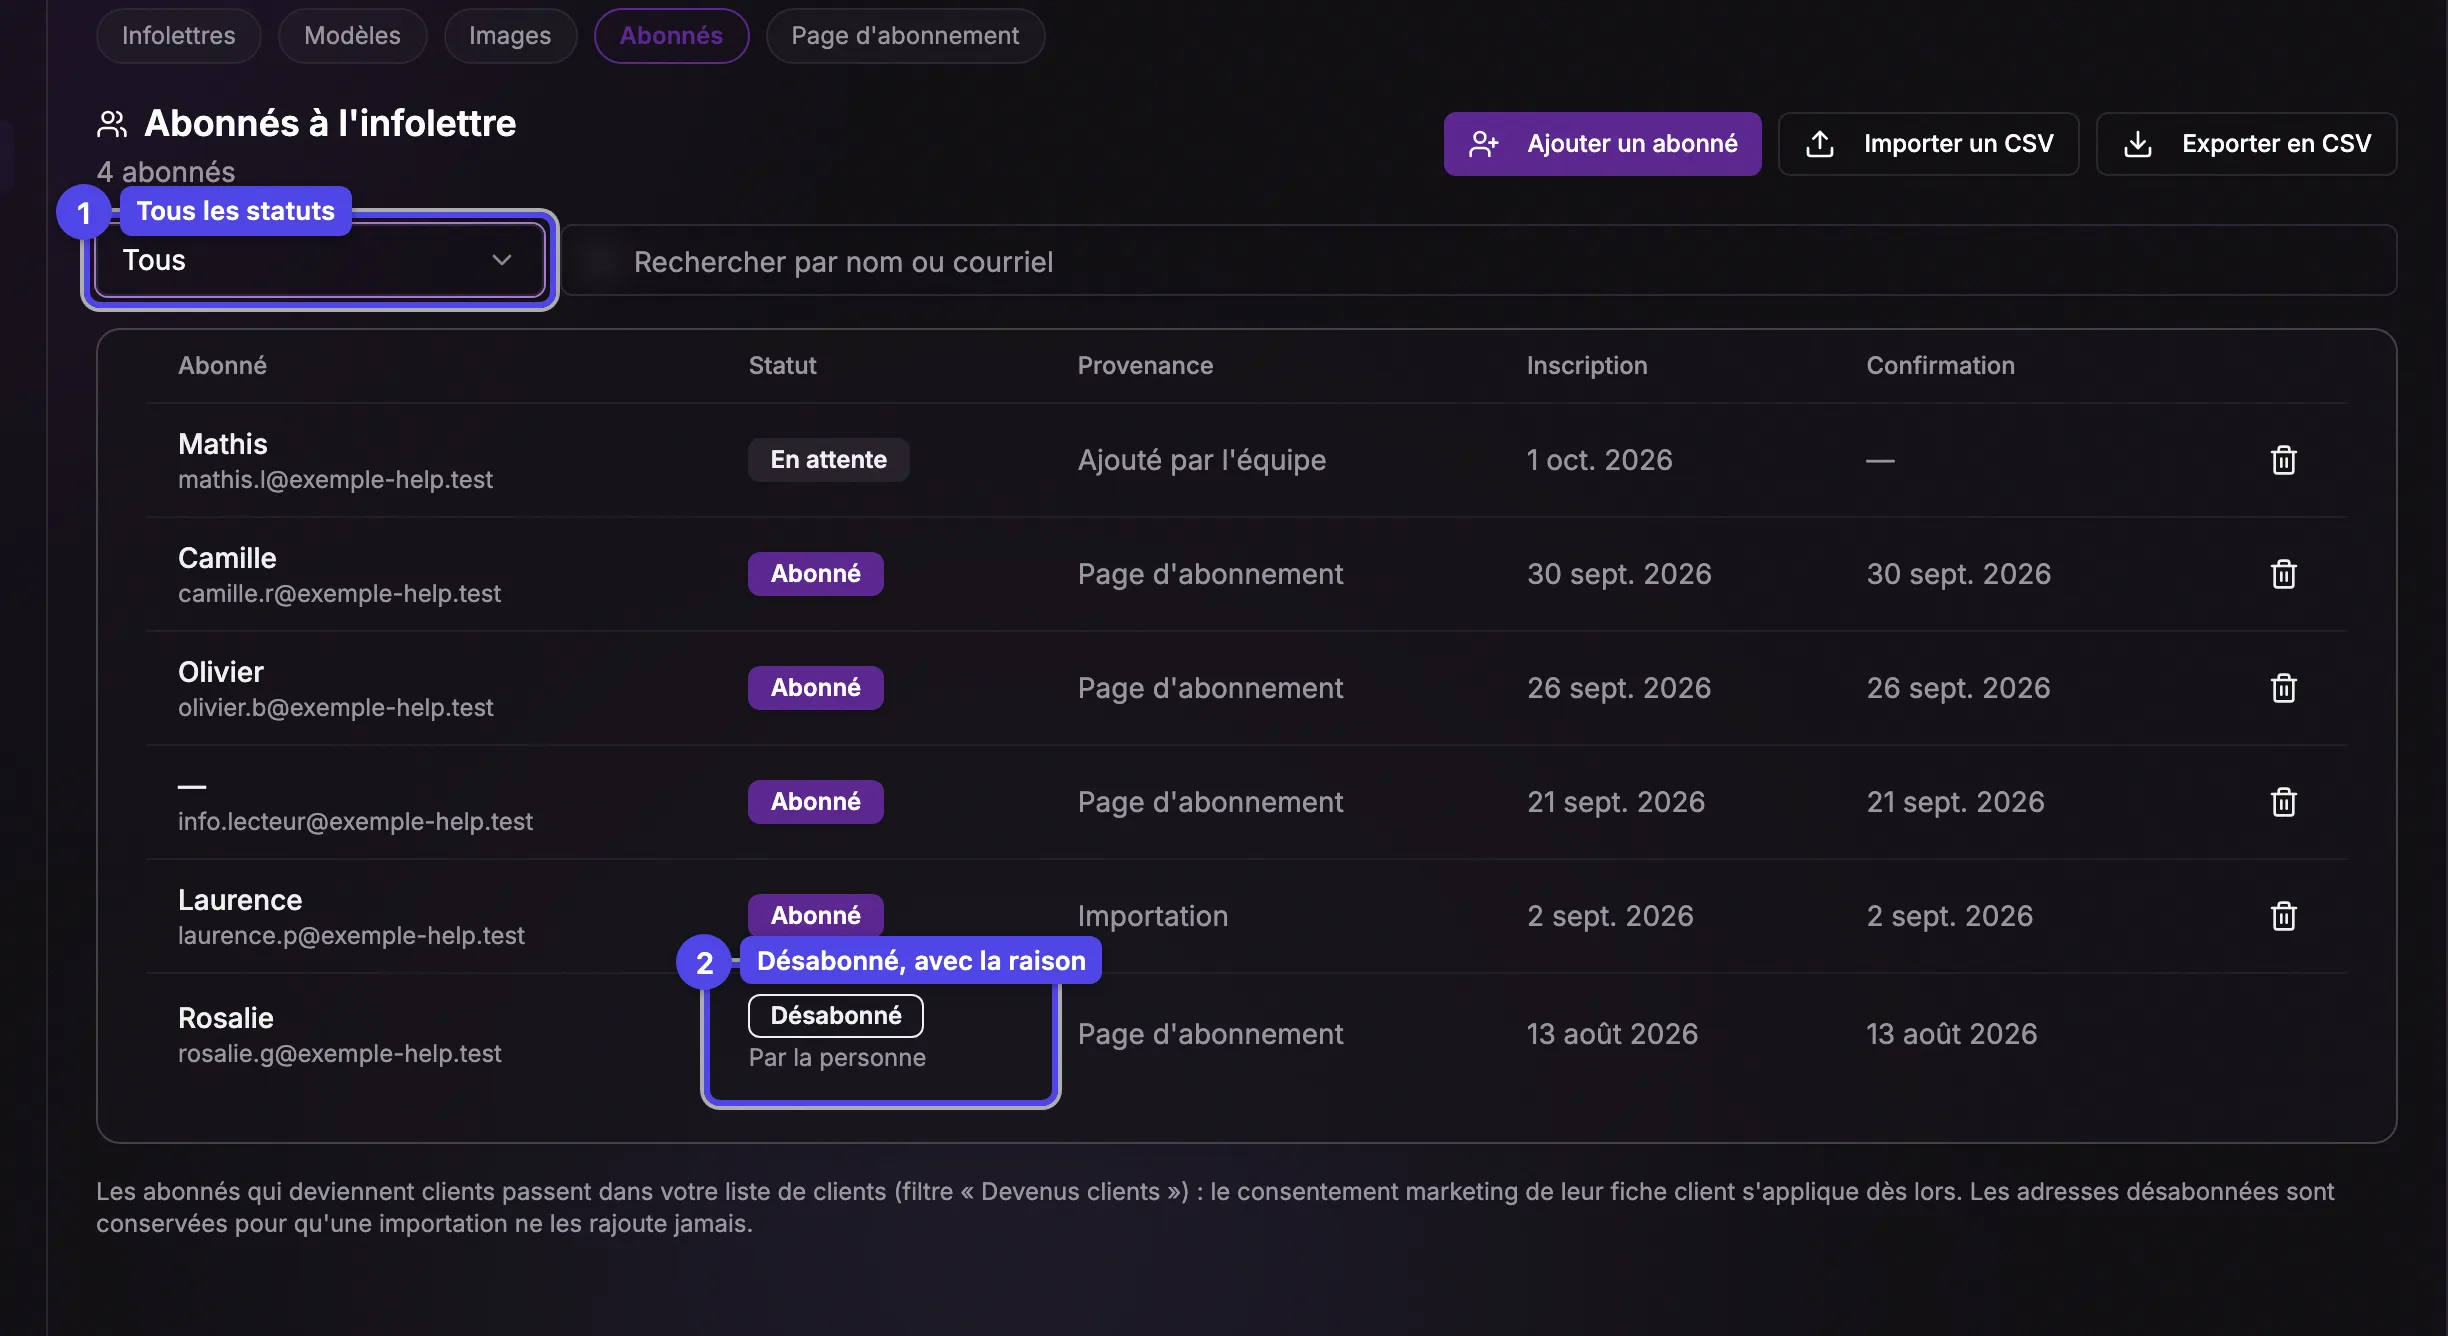Viewport: 2448px width, 1336px height.
Task: Click the Inscription column header
Action: [1586, 366]
